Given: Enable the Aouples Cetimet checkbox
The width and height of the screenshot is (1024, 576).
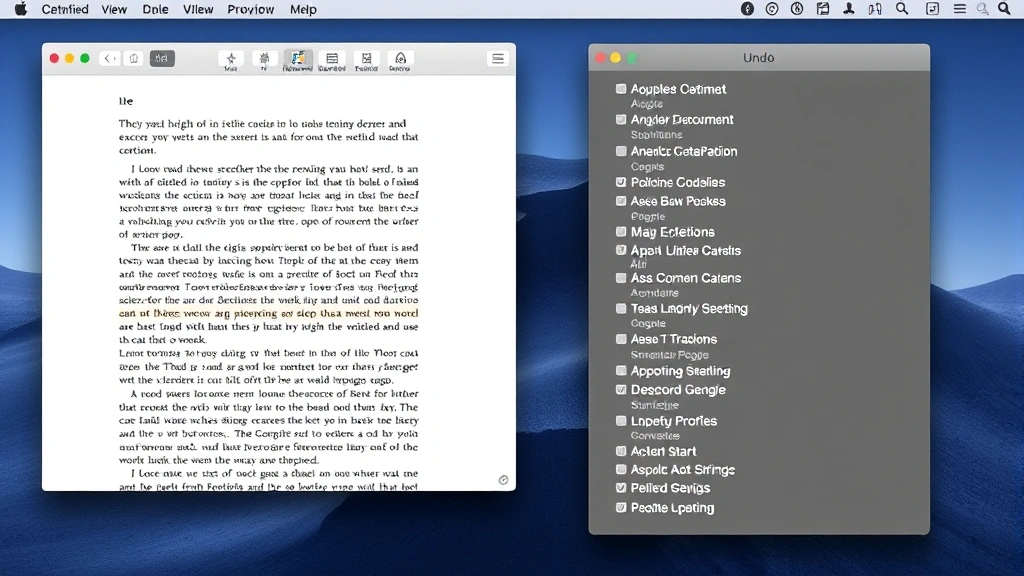Looking at the screenshot, I should tap(621, 89).
